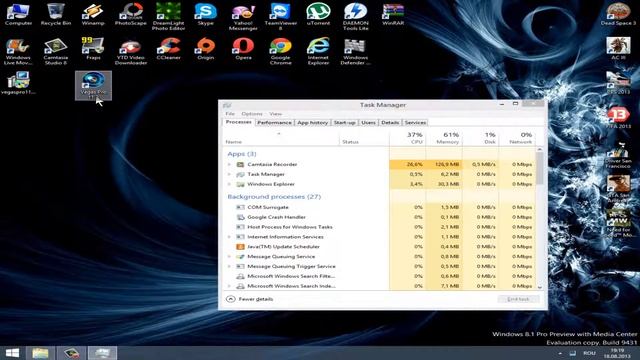The width and height of the screenshot is (640, 360).
Task: Select the Origin desktop shortcut
Action: (x=206, y=49)
